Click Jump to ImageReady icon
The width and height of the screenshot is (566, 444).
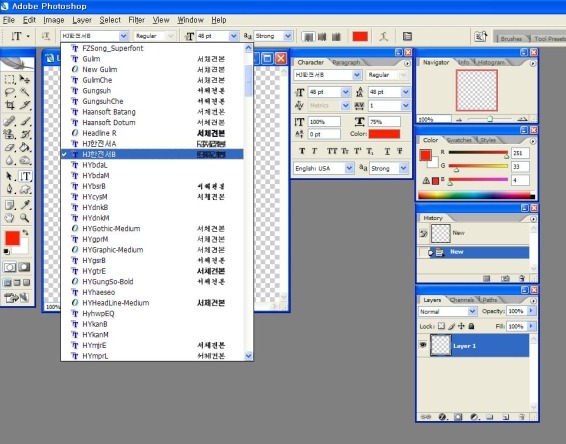point(17,298)
